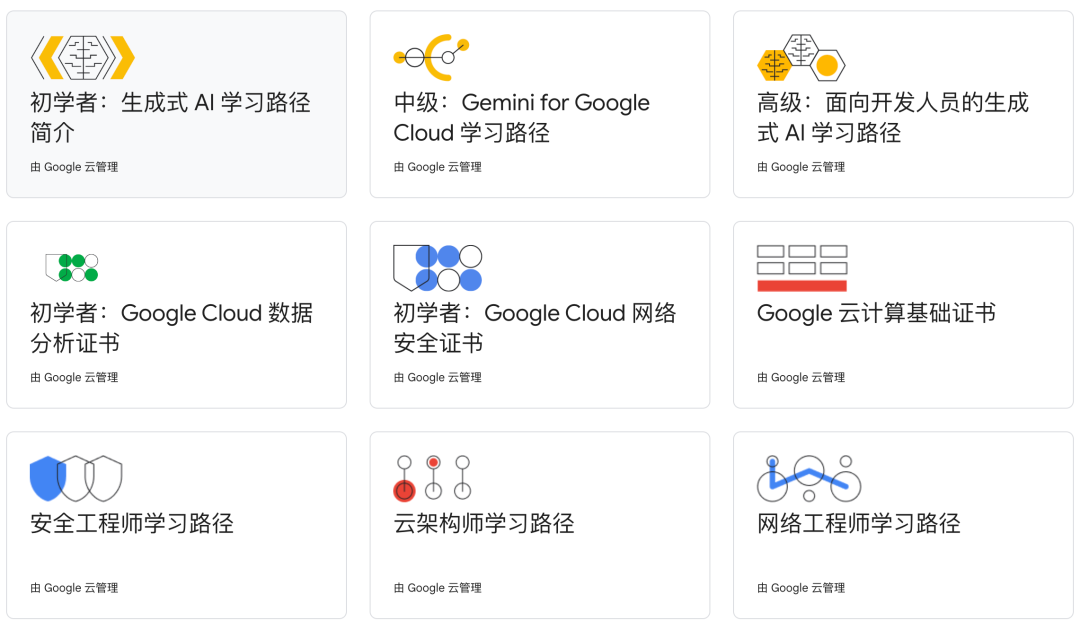
Task: Click 由 Google 云管理 under 云架构师学习路径
Action: click(x=437, y=588)
